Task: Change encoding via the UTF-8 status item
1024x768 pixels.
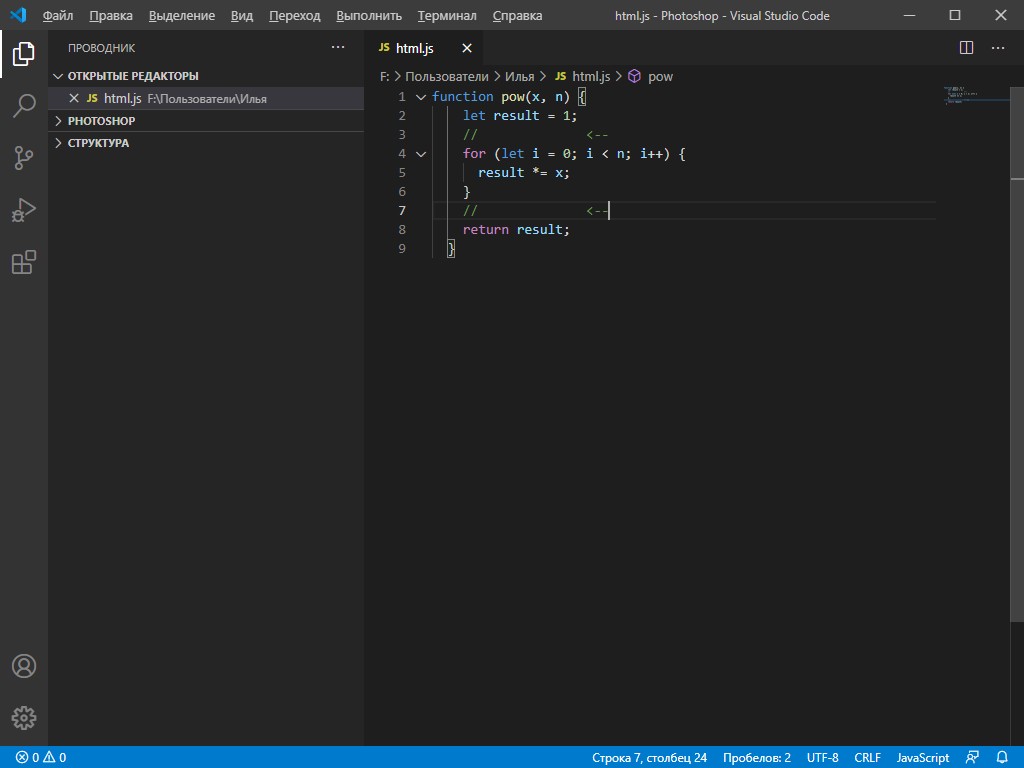Action: (x=822, y=757)
